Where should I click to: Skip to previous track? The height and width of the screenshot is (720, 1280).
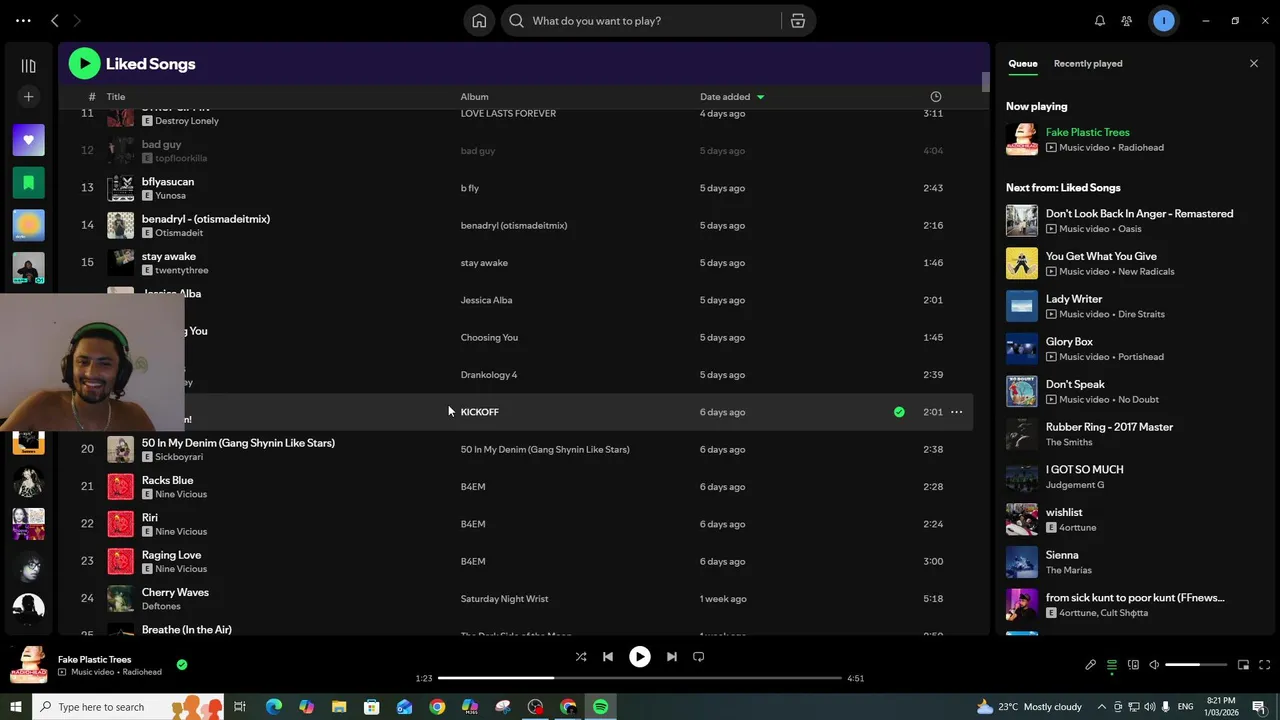[608, 657]
